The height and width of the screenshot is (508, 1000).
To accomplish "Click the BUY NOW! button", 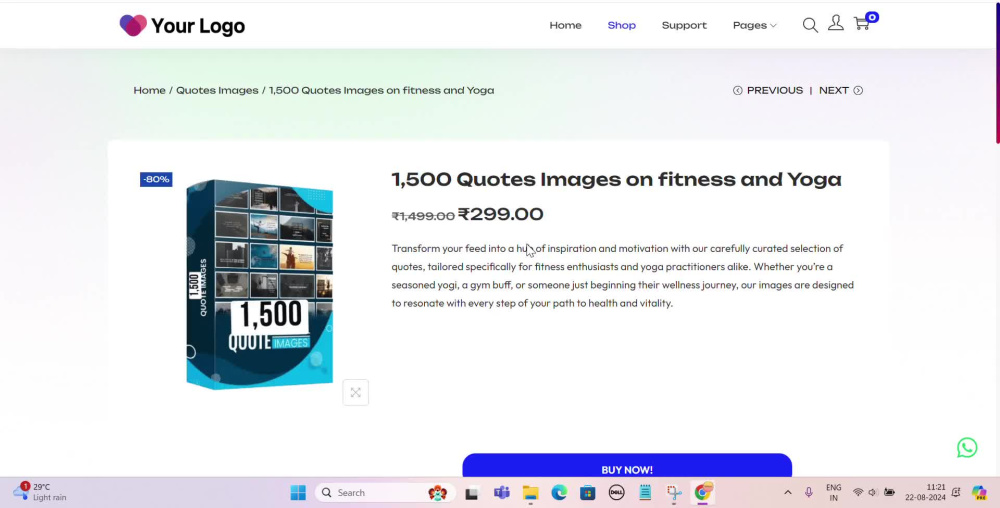I will coord(627,466).
